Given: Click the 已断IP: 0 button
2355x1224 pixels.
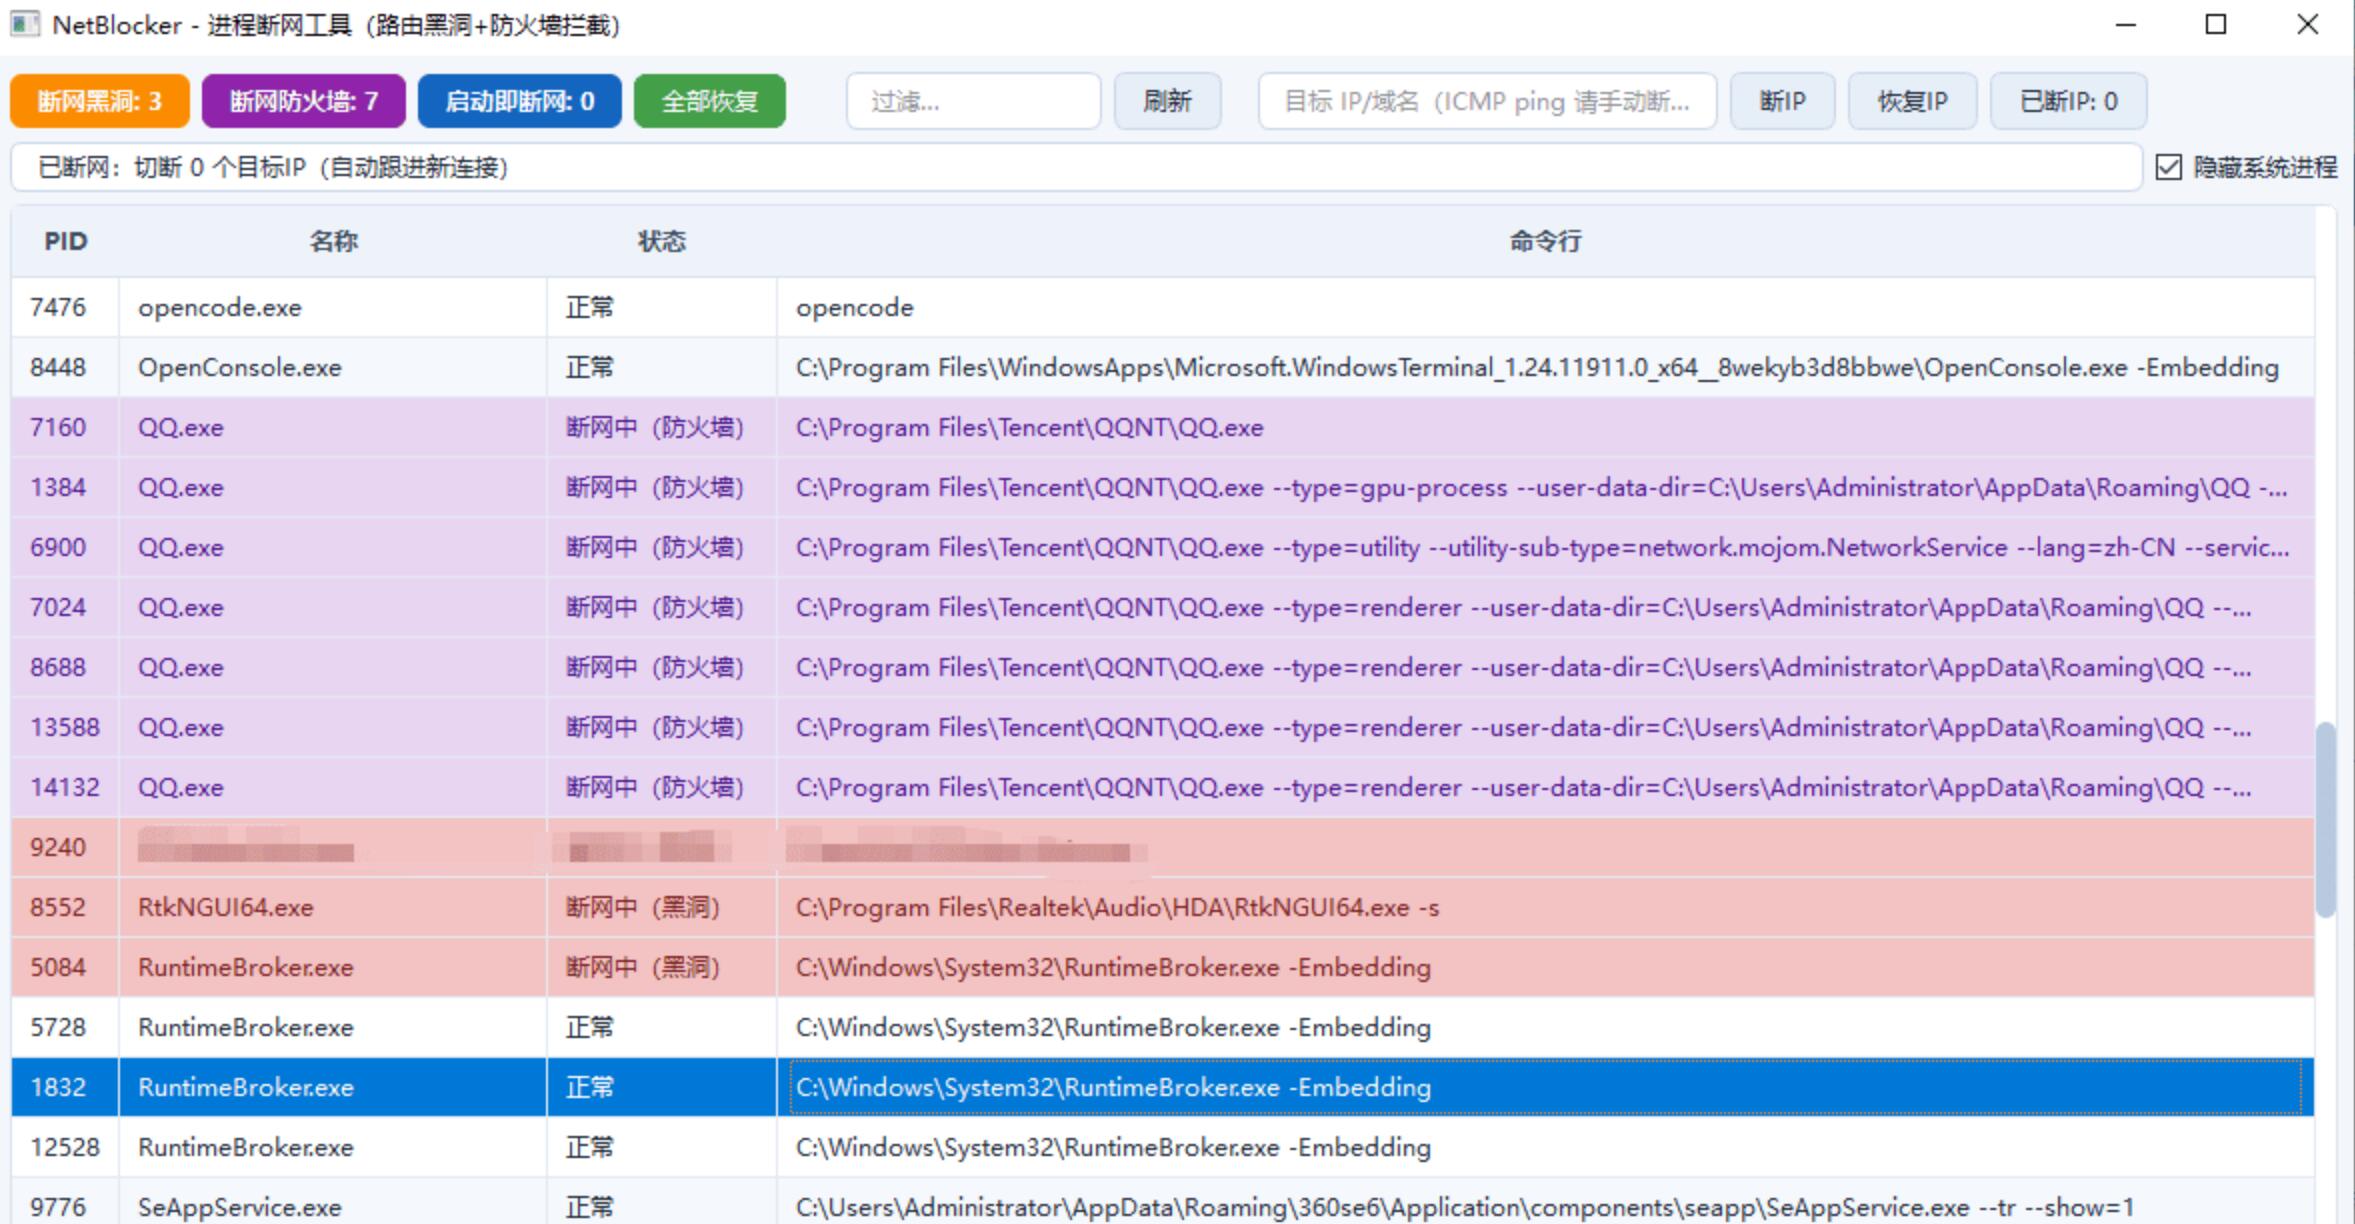Looking at the screenshot, I should coord(2068,101).
